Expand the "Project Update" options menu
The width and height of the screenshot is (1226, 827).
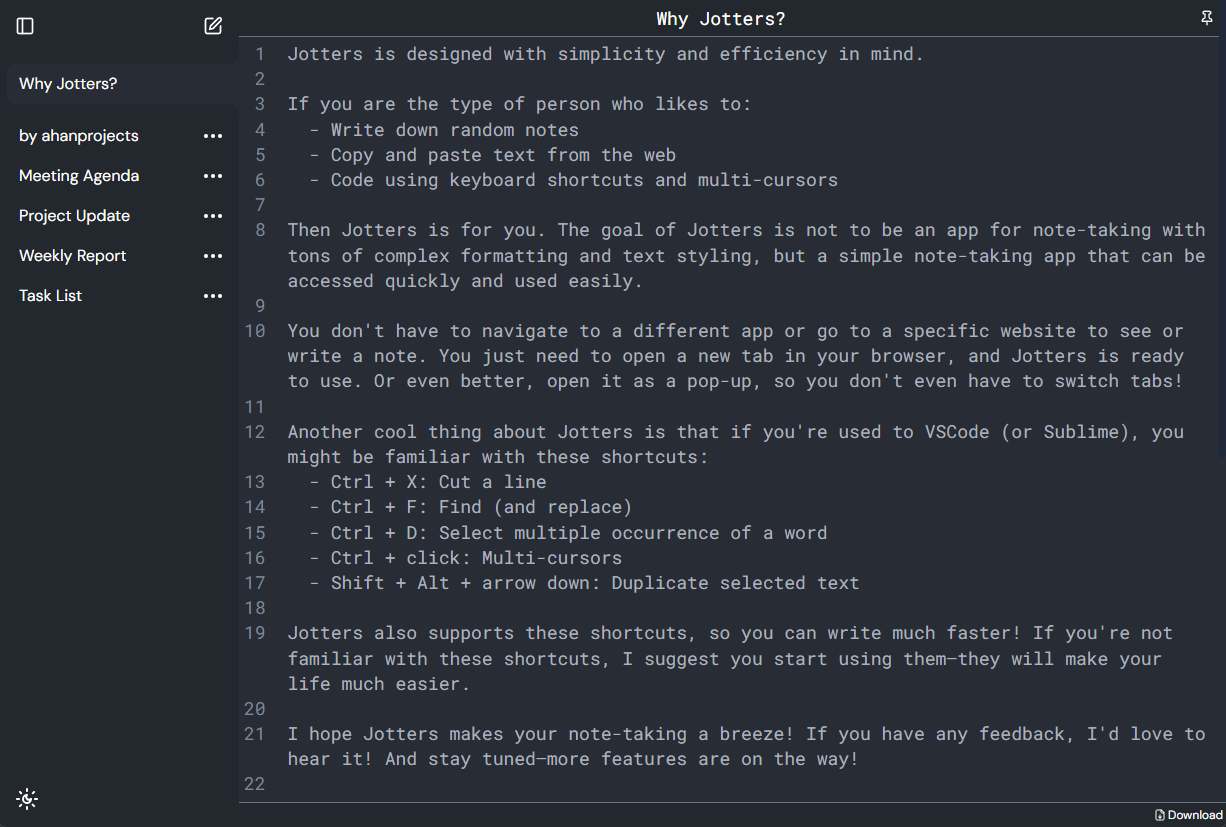point(212,215)
